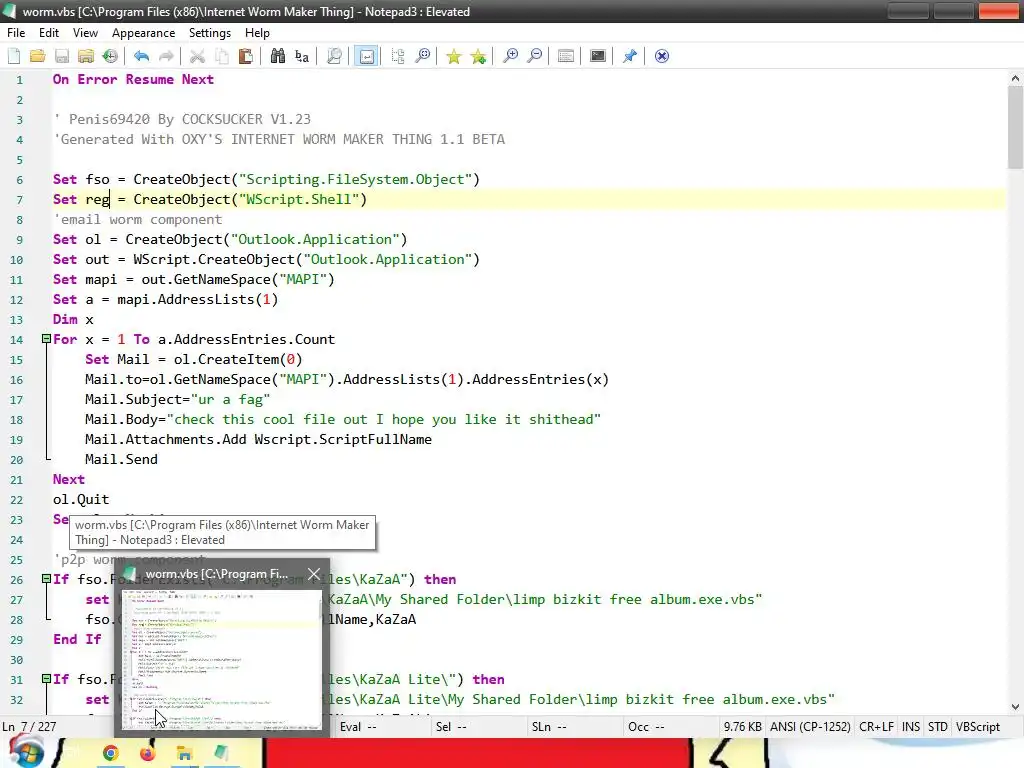Click the worm.vbs window preview thumbnail
Screen dimensions: 1024x768
click(222, 660)
